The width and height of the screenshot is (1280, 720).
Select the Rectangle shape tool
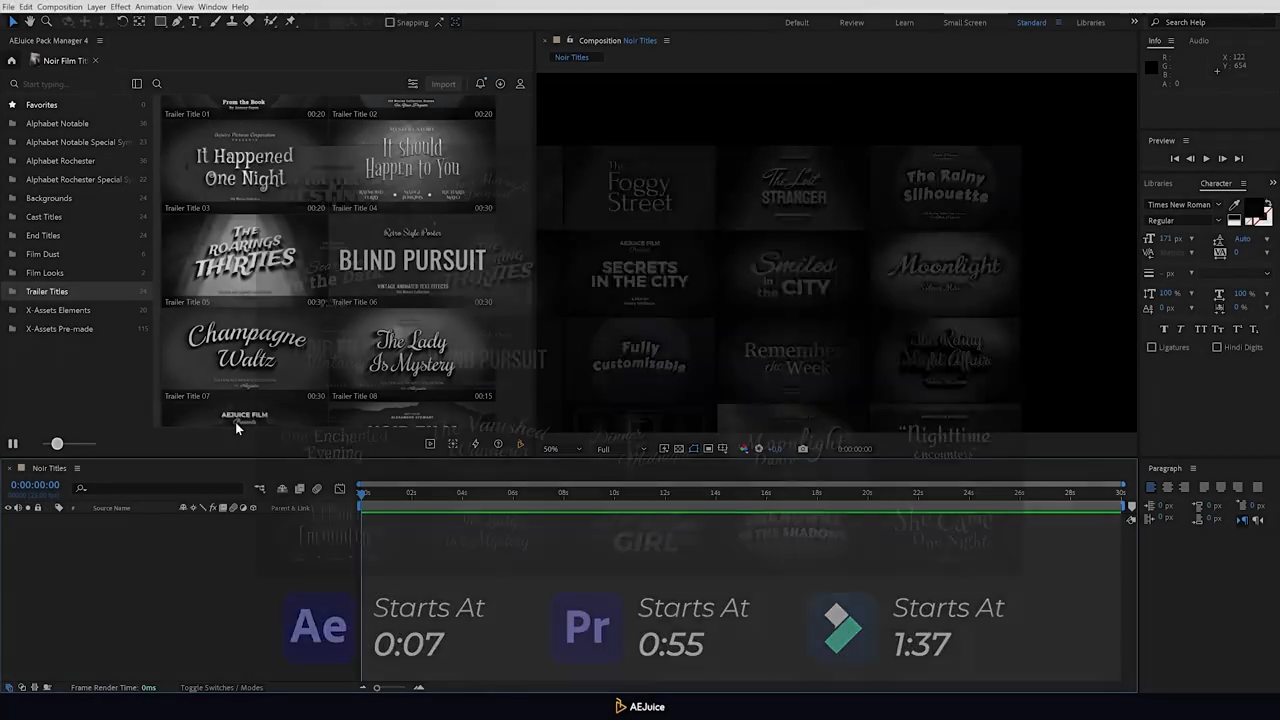pos(160,21)
